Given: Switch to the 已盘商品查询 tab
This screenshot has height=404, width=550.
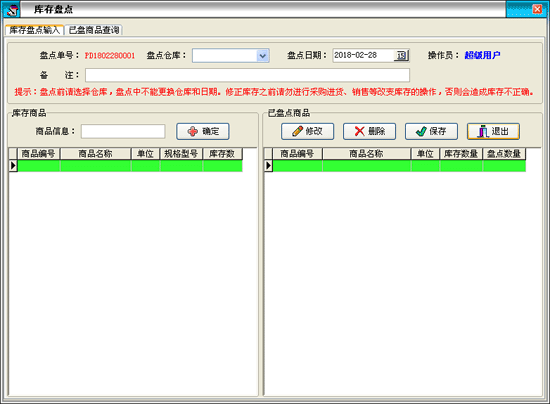Looking at the screenshot, I should (x=94, y=30).
